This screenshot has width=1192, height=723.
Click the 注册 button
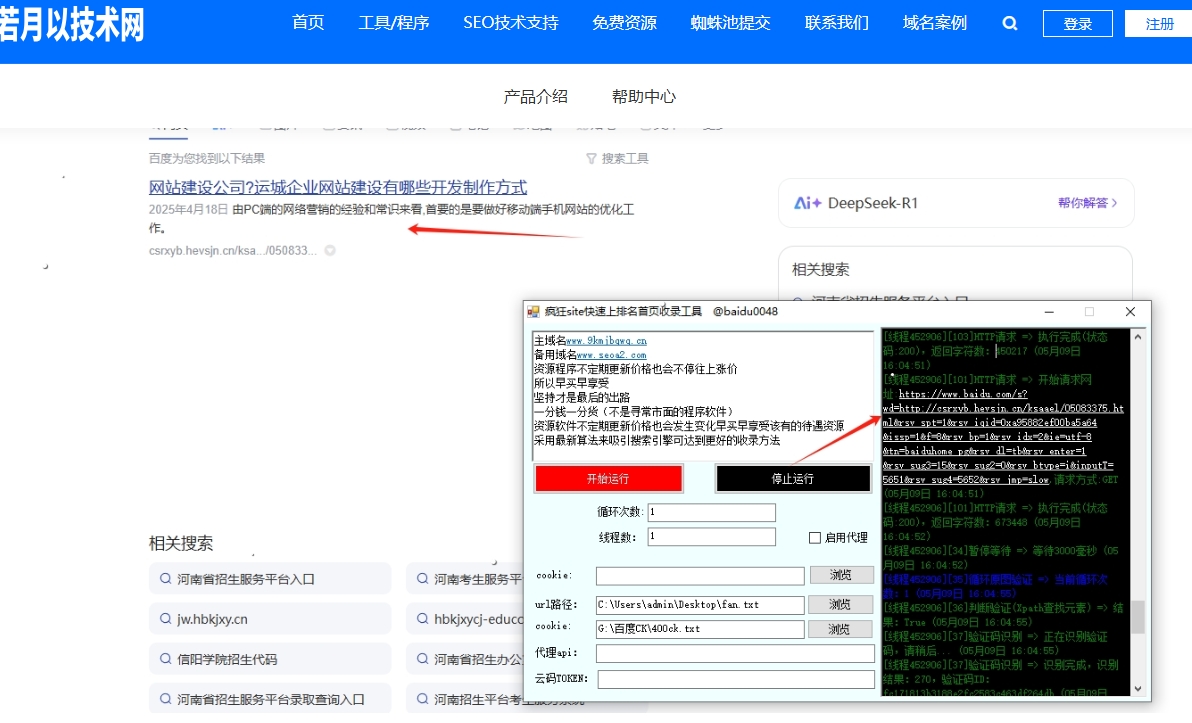1159,24
